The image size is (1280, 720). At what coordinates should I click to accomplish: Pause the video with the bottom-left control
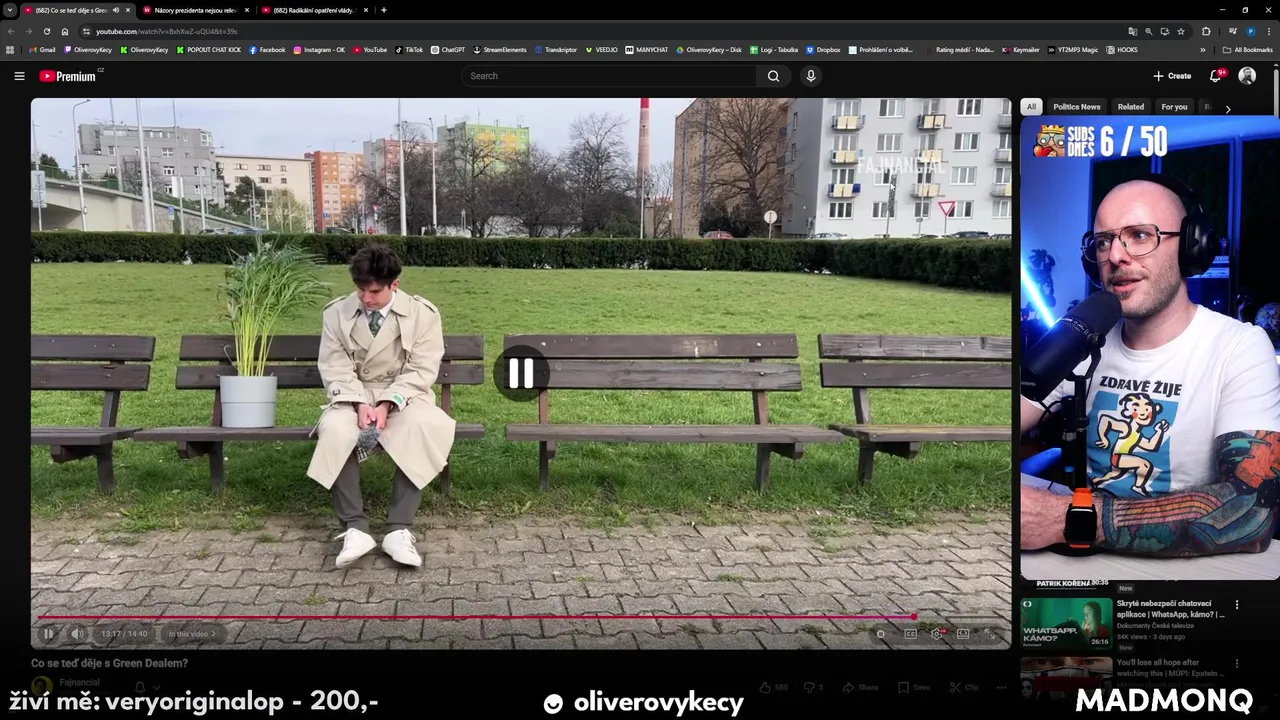tap(47, 634)
